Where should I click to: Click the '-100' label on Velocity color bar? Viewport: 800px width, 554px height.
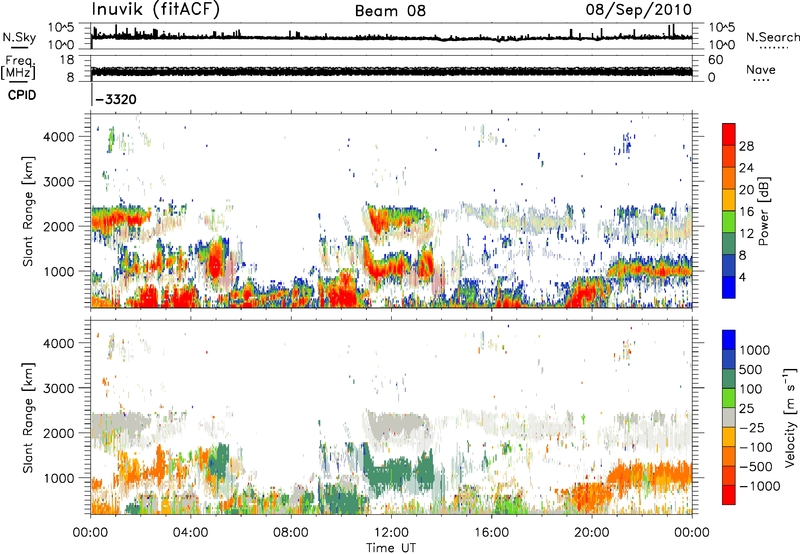[x=756, y=447]
